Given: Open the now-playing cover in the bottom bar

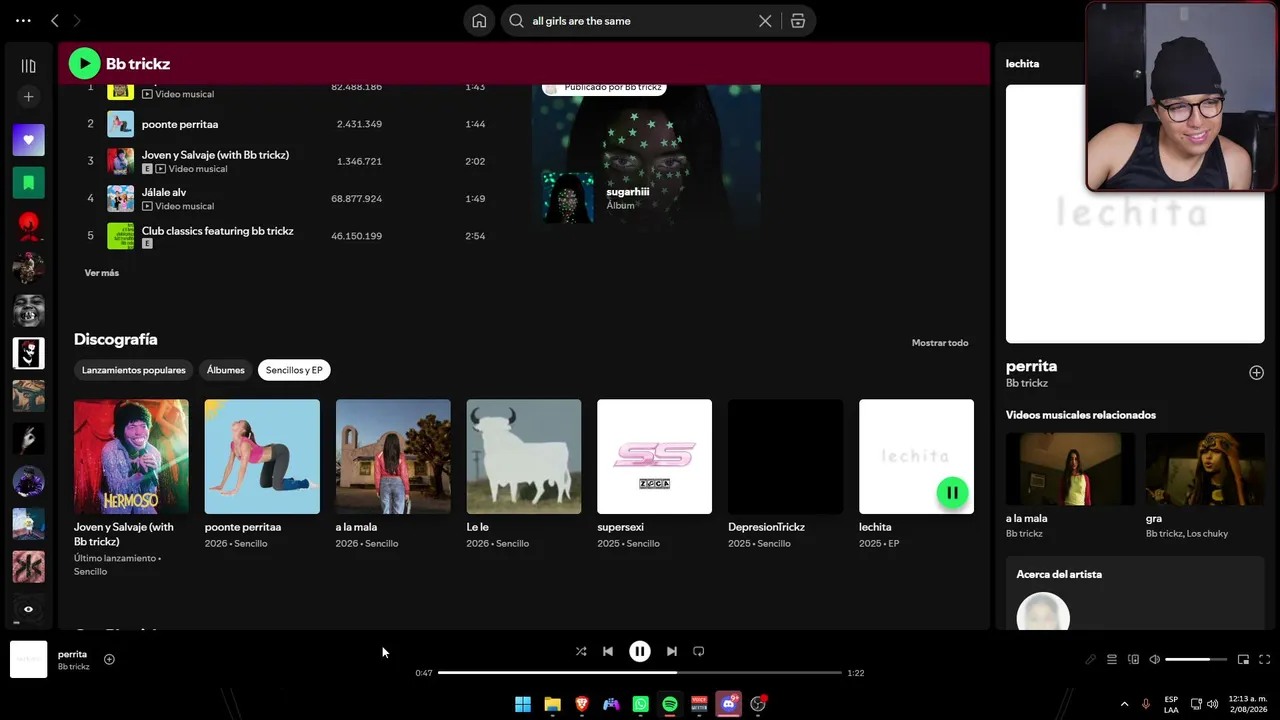Looking at the screenshot, I should click(x=28, y=659).
